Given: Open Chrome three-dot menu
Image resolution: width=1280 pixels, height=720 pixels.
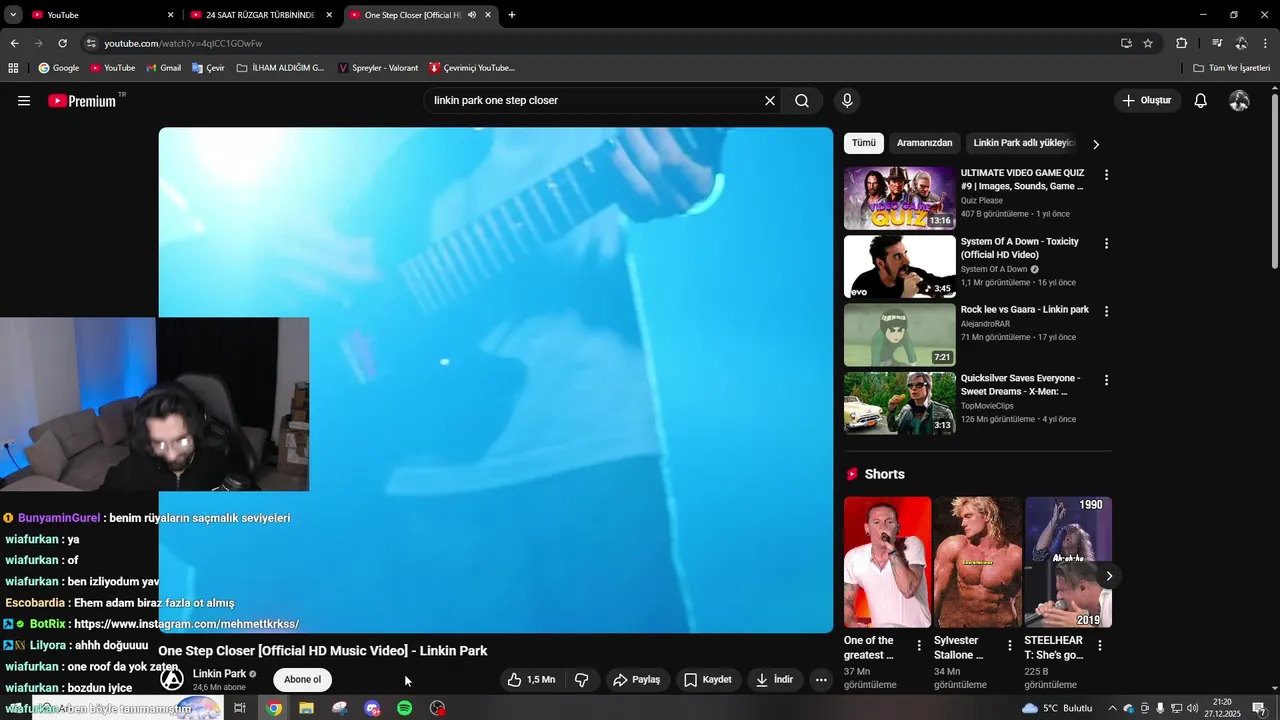Looking at the screenshot, I should (1265, 43).
